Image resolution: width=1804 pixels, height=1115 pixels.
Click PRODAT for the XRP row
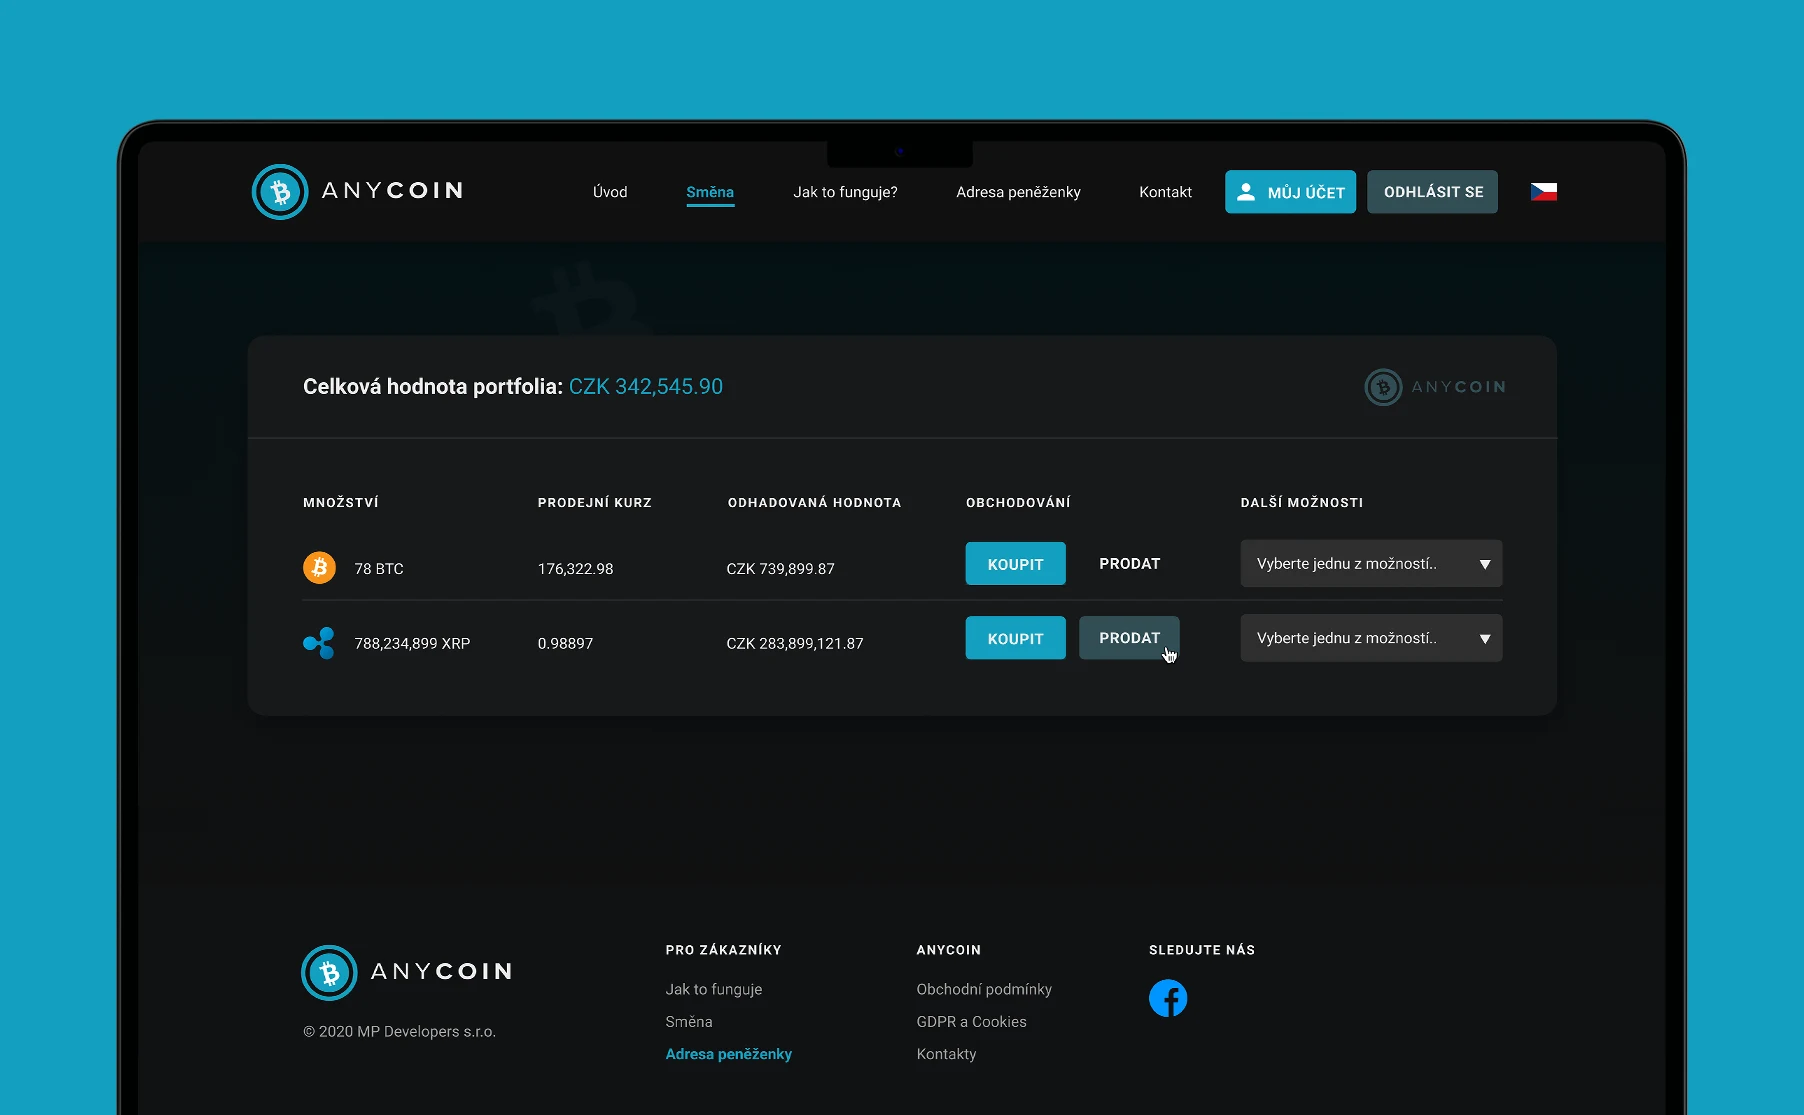point(1129,638)
